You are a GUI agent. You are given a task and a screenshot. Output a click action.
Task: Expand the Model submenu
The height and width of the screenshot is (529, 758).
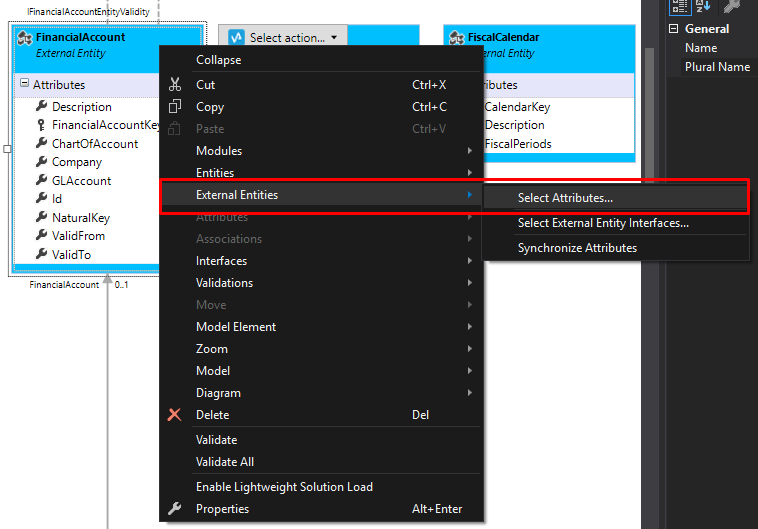pos(321,371)
